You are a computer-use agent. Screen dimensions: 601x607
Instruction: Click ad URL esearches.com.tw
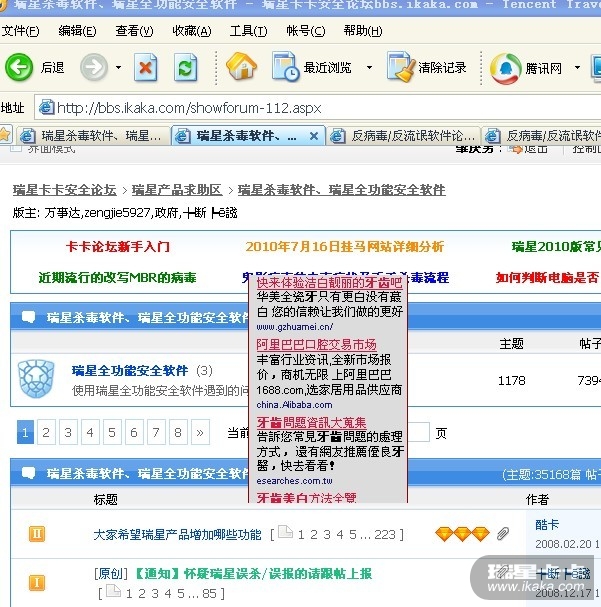[294, 481]
